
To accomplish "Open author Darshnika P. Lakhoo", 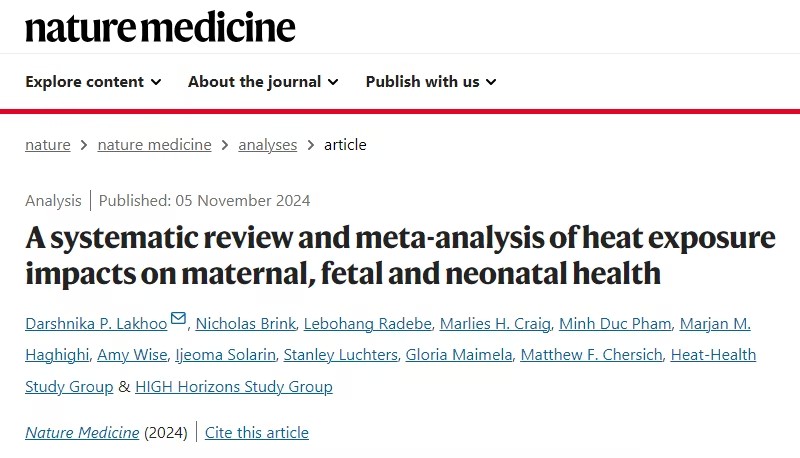I will coord(96,324).
